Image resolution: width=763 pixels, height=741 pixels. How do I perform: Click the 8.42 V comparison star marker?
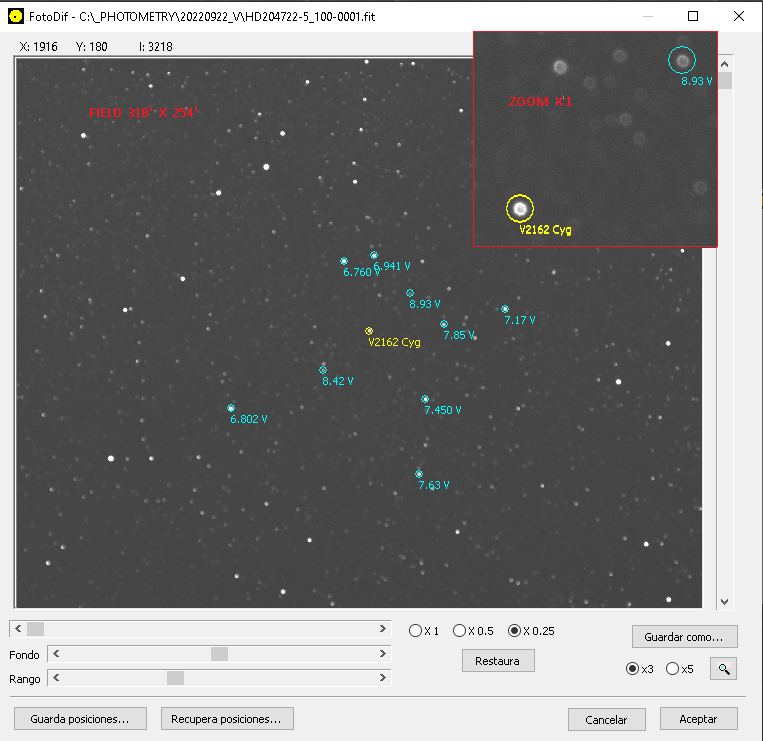point(323,370)
